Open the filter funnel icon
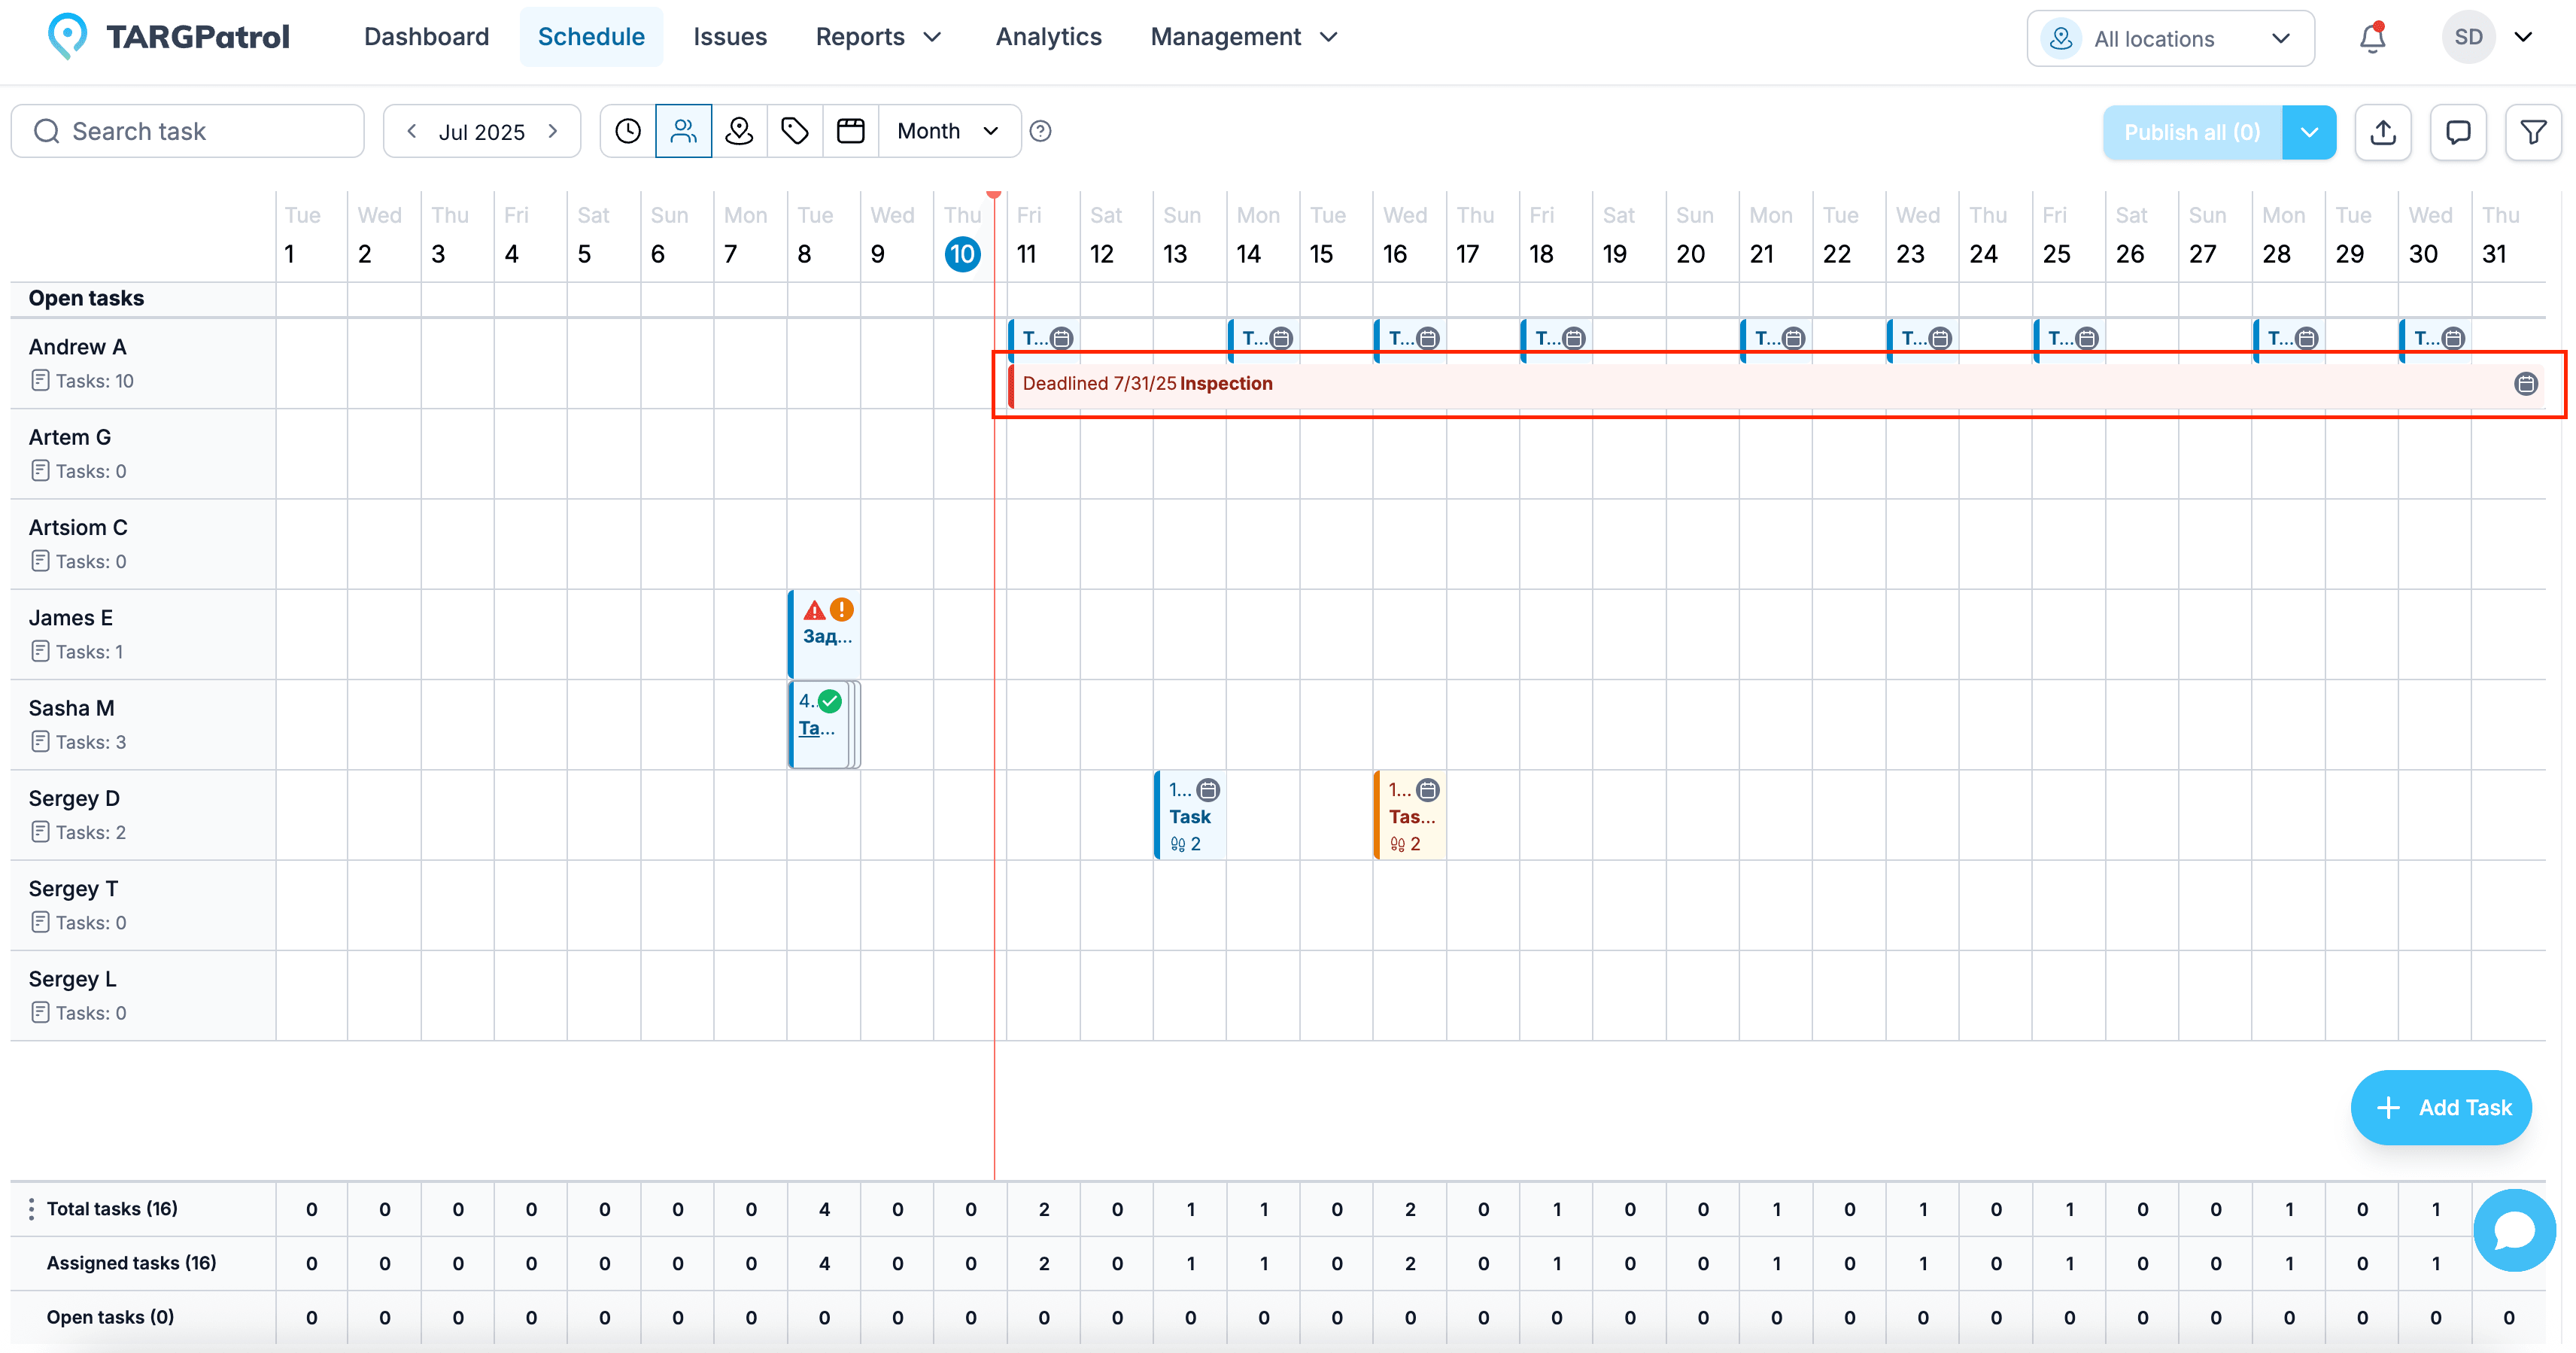This screenshot has width=2576, height=1353. 2533,132
